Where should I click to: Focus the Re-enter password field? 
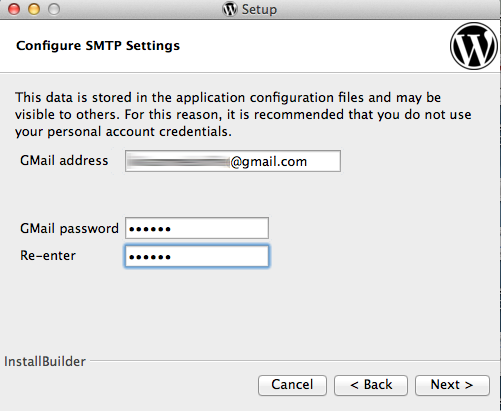(x=197, y=256)
